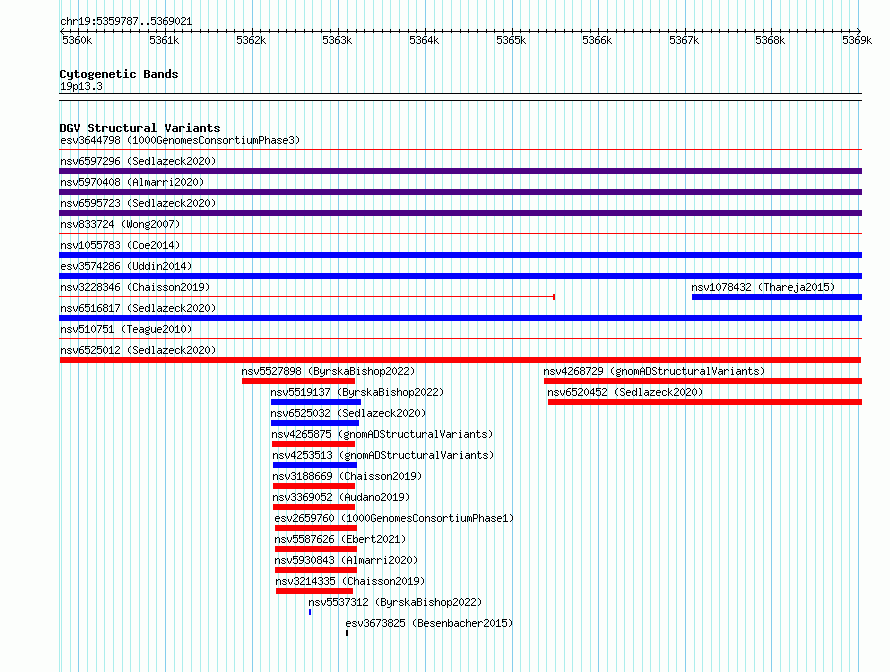Click the 5367k ruler tick
The height and width of the screenshot is (672, 890).
(x=684, y=40)
